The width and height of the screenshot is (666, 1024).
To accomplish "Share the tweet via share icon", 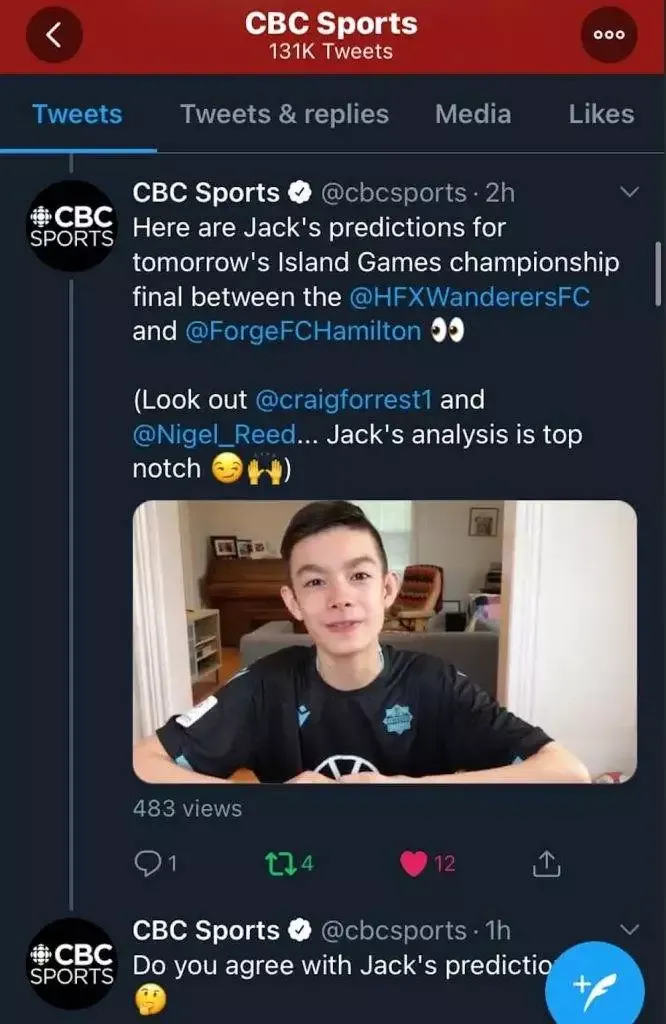I will (546, 863).
